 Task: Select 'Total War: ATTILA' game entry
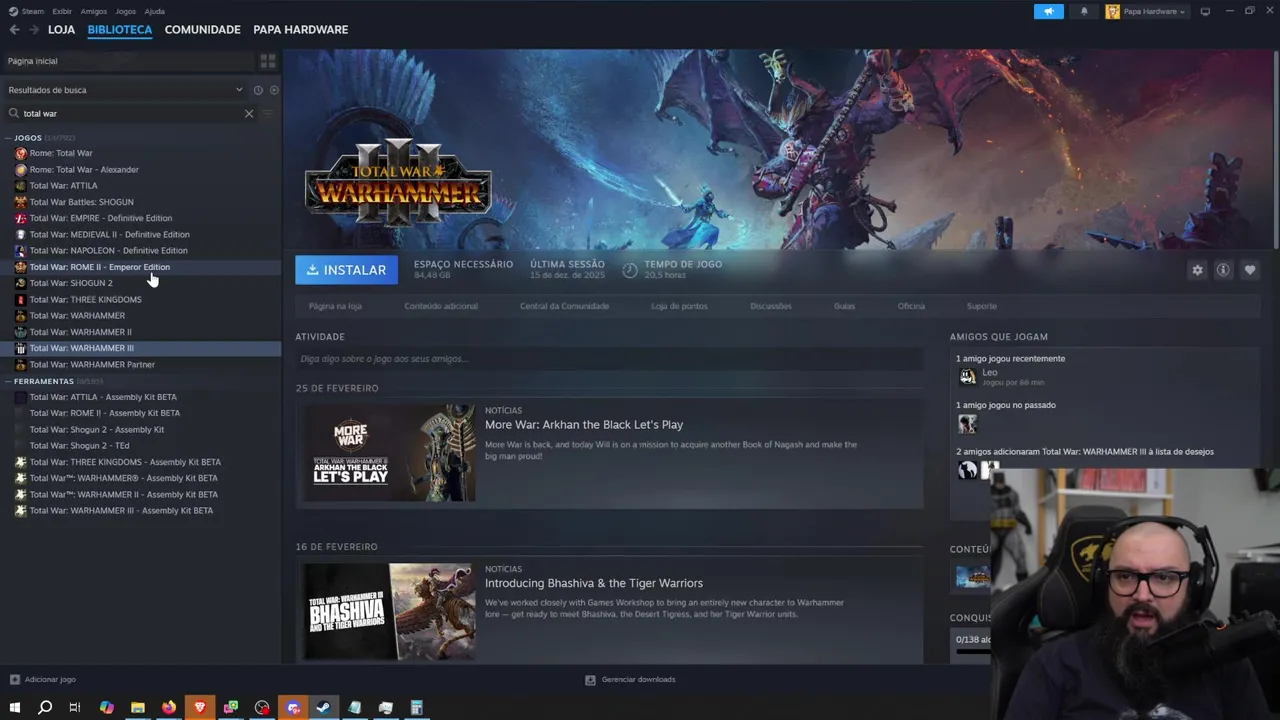pos(64,186)
